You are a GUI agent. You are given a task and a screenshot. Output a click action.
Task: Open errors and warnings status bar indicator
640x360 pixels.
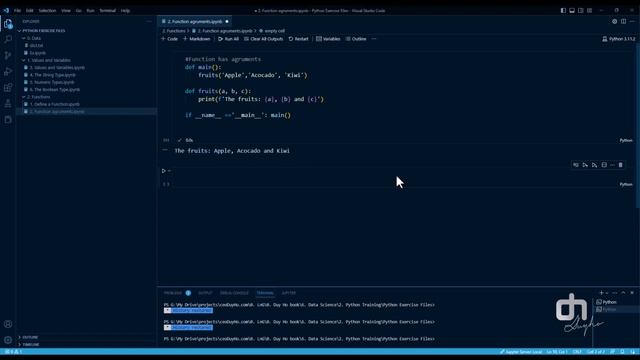tap(13, 352)
